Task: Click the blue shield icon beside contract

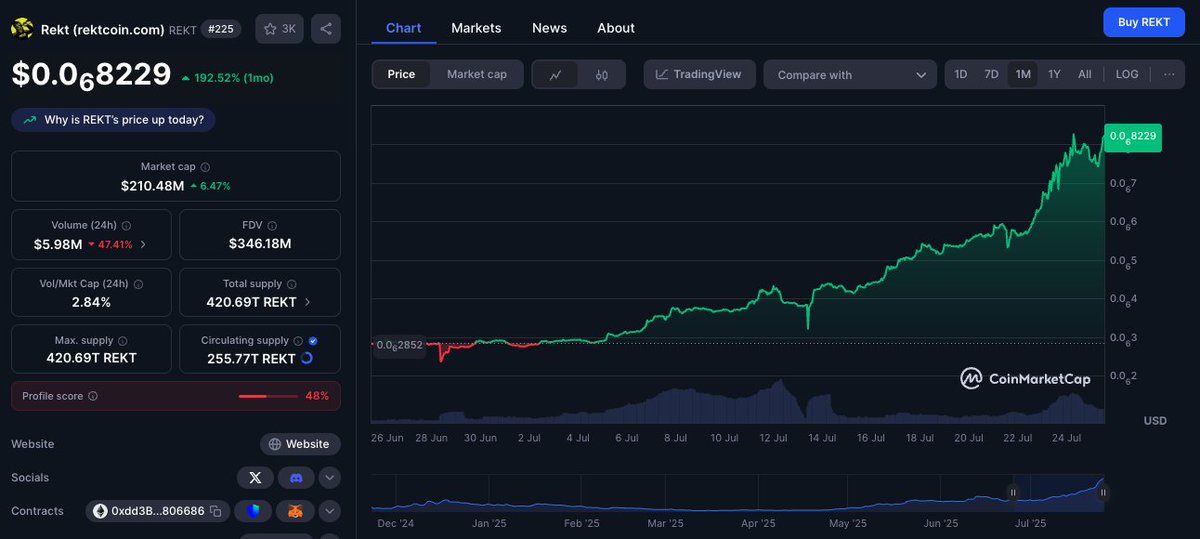Action: pyautogui.click(x=253, y=511)
